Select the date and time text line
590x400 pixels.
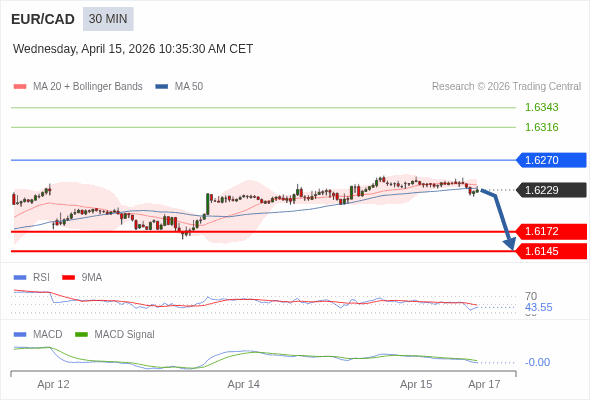coord(133,49)
